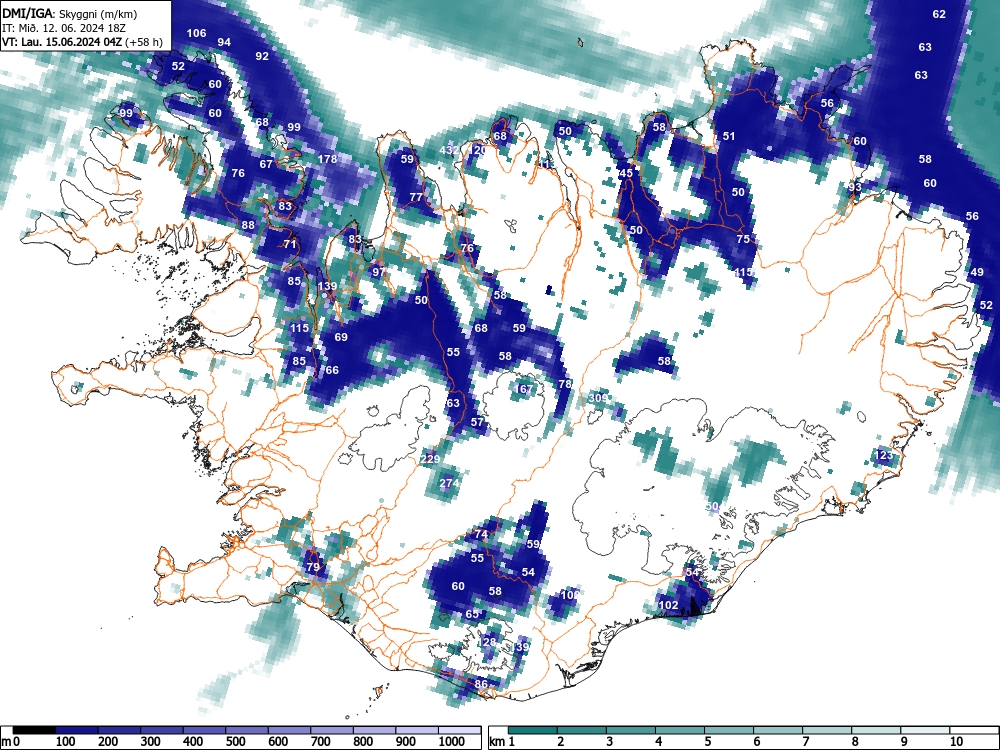Pick the 28 reading

click(490, 642)
